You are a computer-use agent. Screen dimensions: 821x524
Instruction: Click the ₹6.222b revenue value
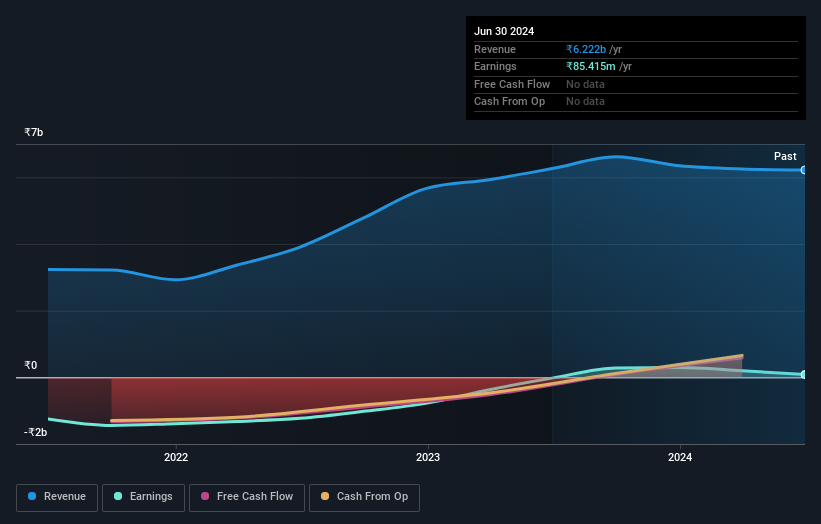coord(586,49)
